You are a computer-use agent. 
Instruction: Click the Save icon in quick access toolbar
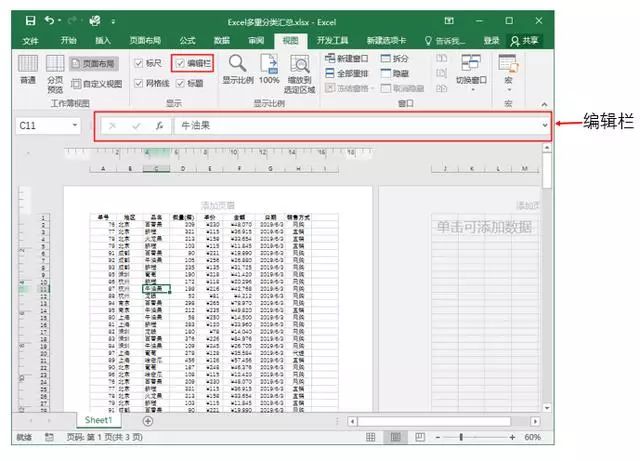coord(30,21)
